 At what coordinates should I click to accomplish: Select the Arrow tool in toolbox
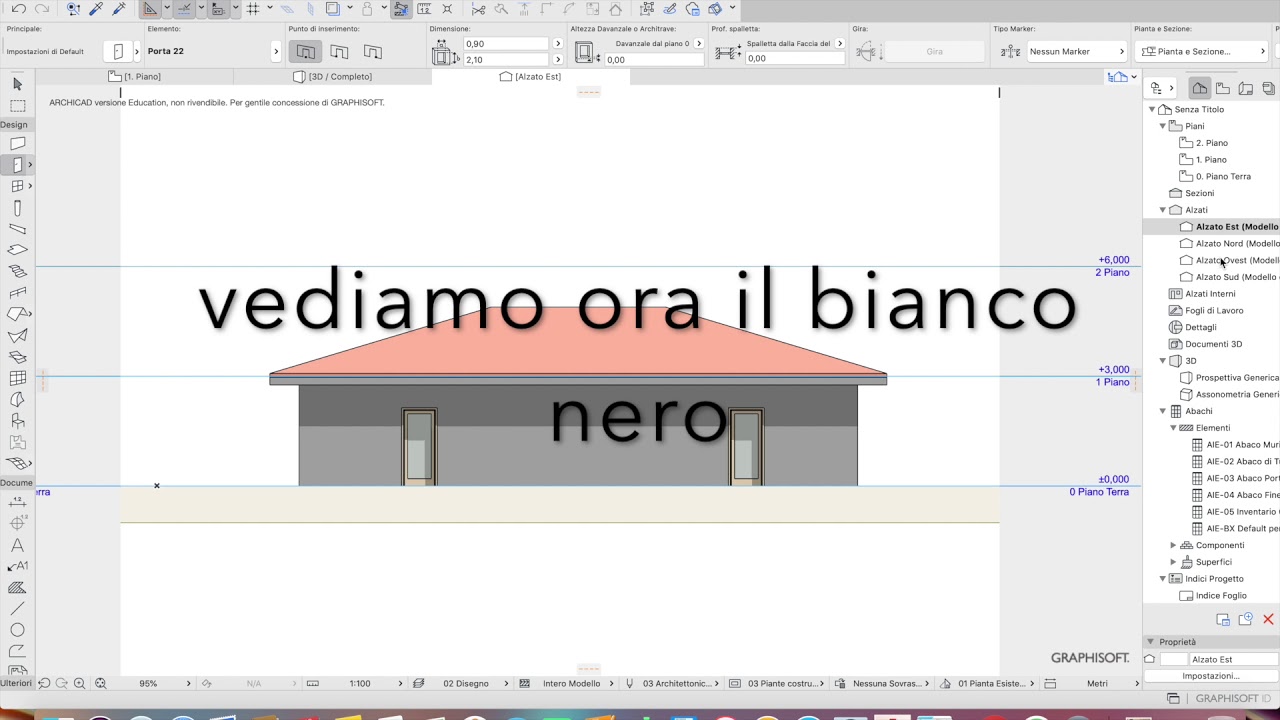(17, 84)
